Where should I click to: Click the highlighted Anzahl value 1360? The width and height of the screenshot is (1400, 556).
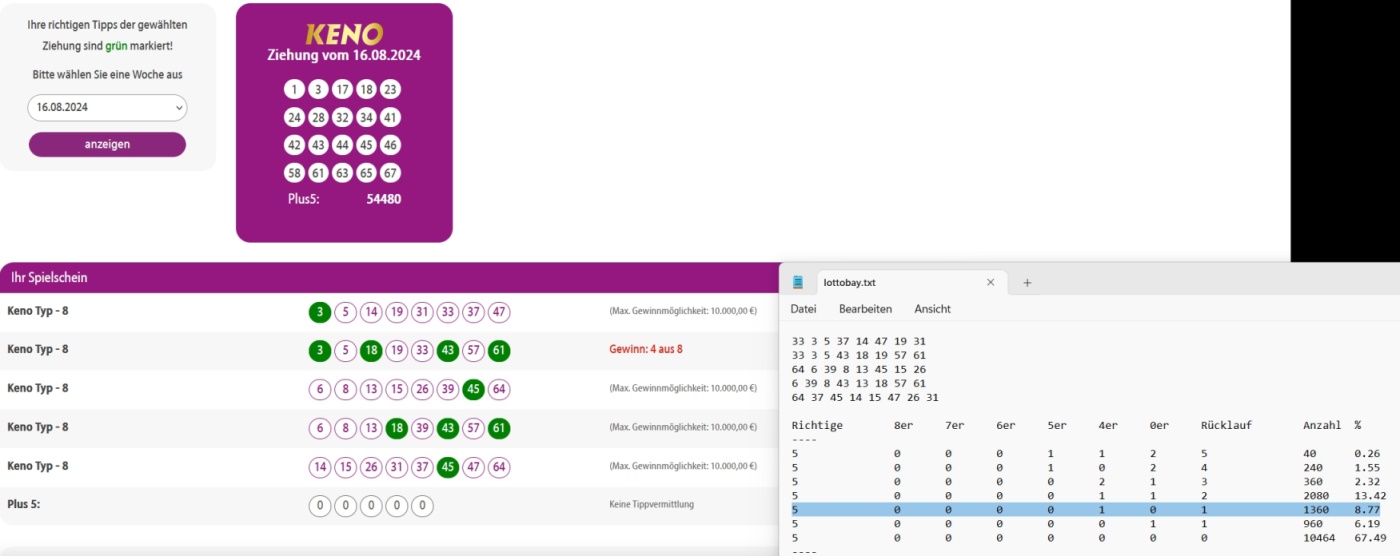coord(1316,510)
